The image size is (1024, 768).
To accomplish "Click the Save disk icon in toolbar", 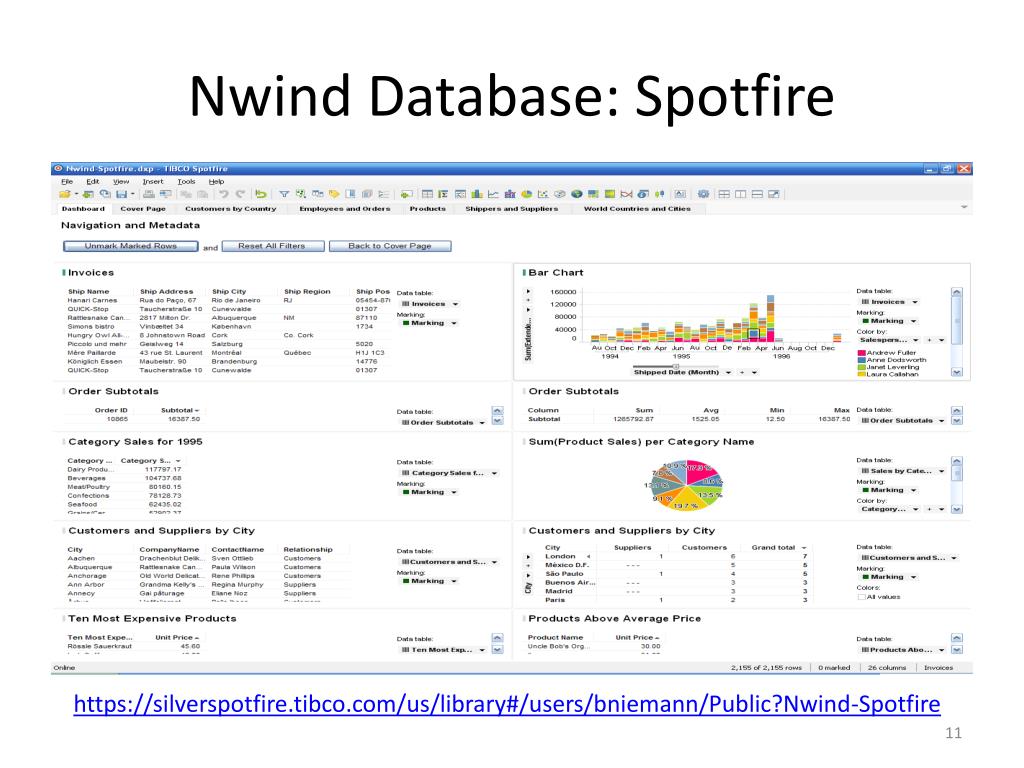I will (x=121, y=194).
